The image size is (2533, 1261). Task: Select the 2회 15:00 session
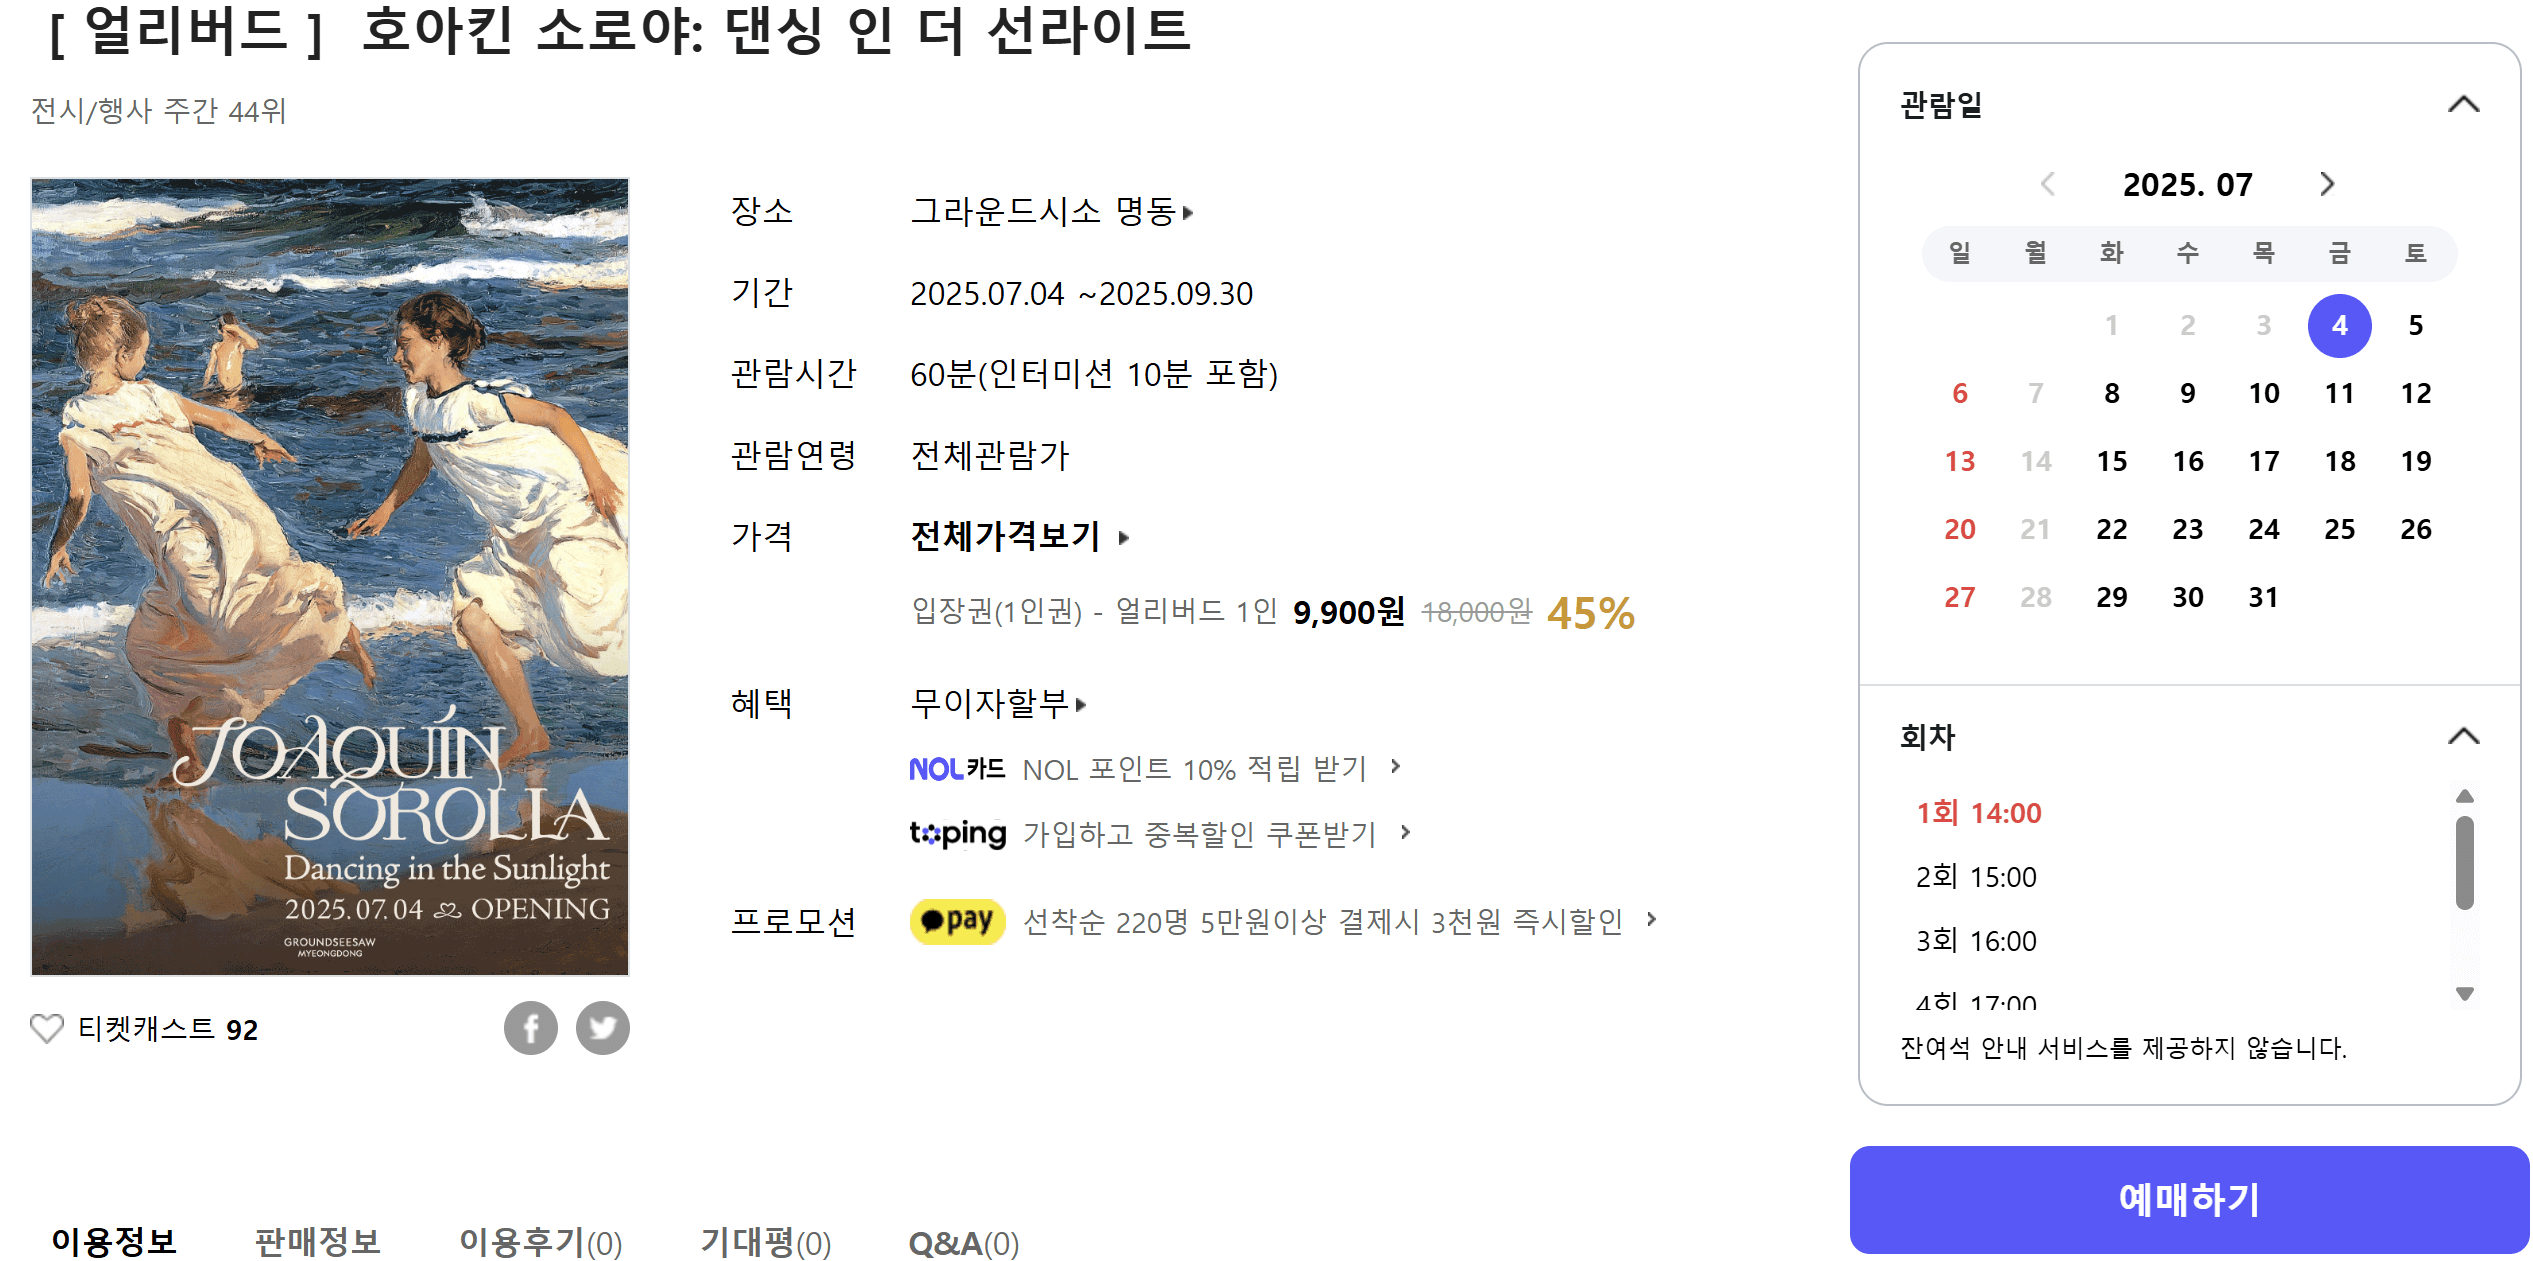(1977, 877)
